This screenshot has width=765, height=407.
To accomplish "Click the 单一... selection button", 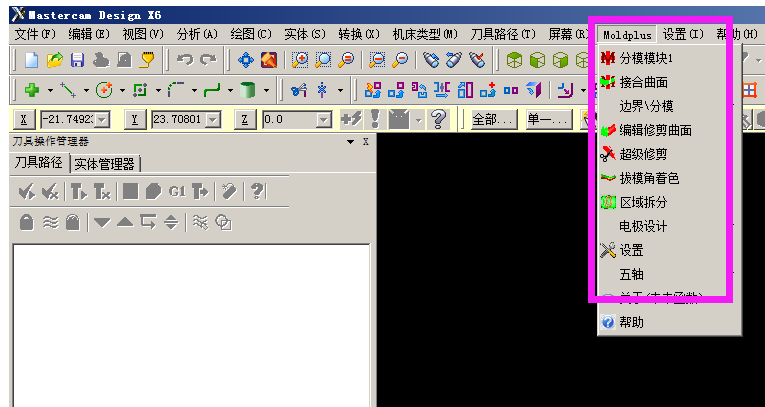I will (x=549, y=119).
